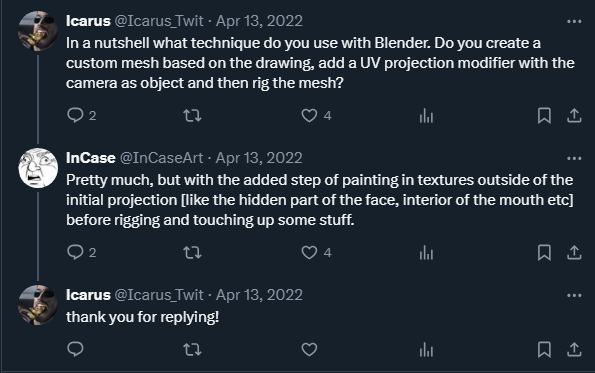Bookmark Icarus's Blender technique tweet
The height and width of the screenshot is (373, 595).
pyautogui.click(x=544, y=115)
